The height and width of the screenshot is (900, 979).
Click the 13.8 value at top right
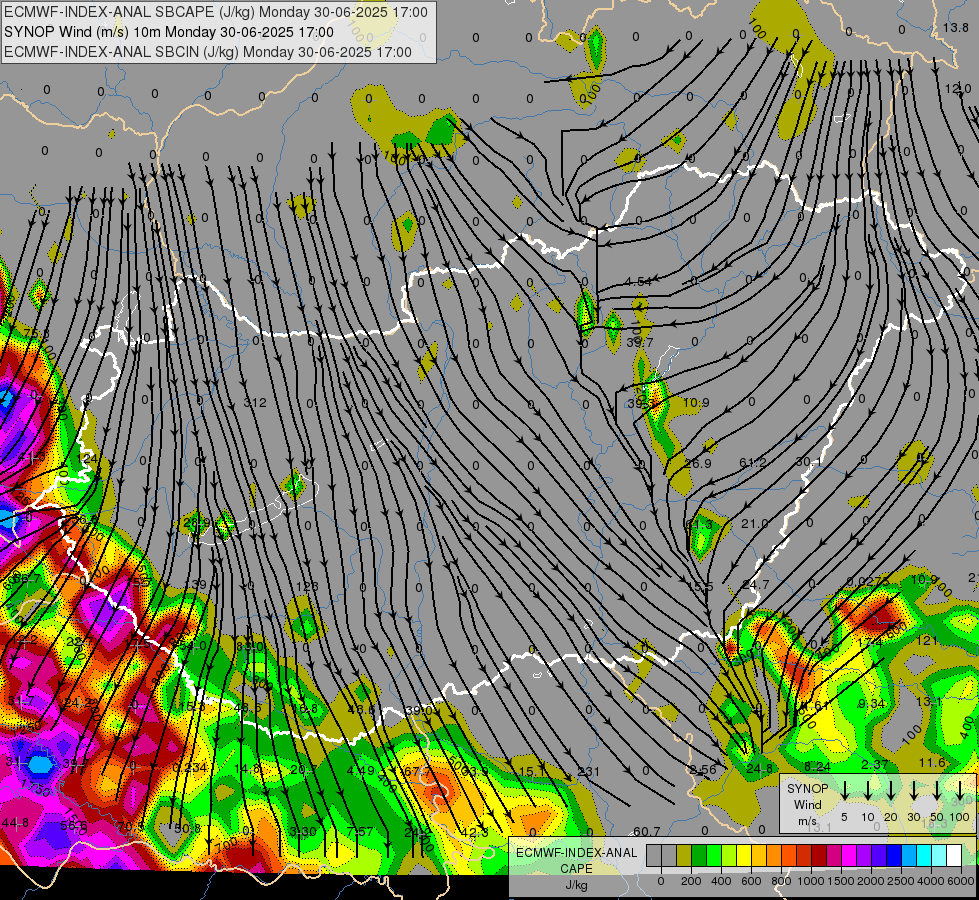955,27
